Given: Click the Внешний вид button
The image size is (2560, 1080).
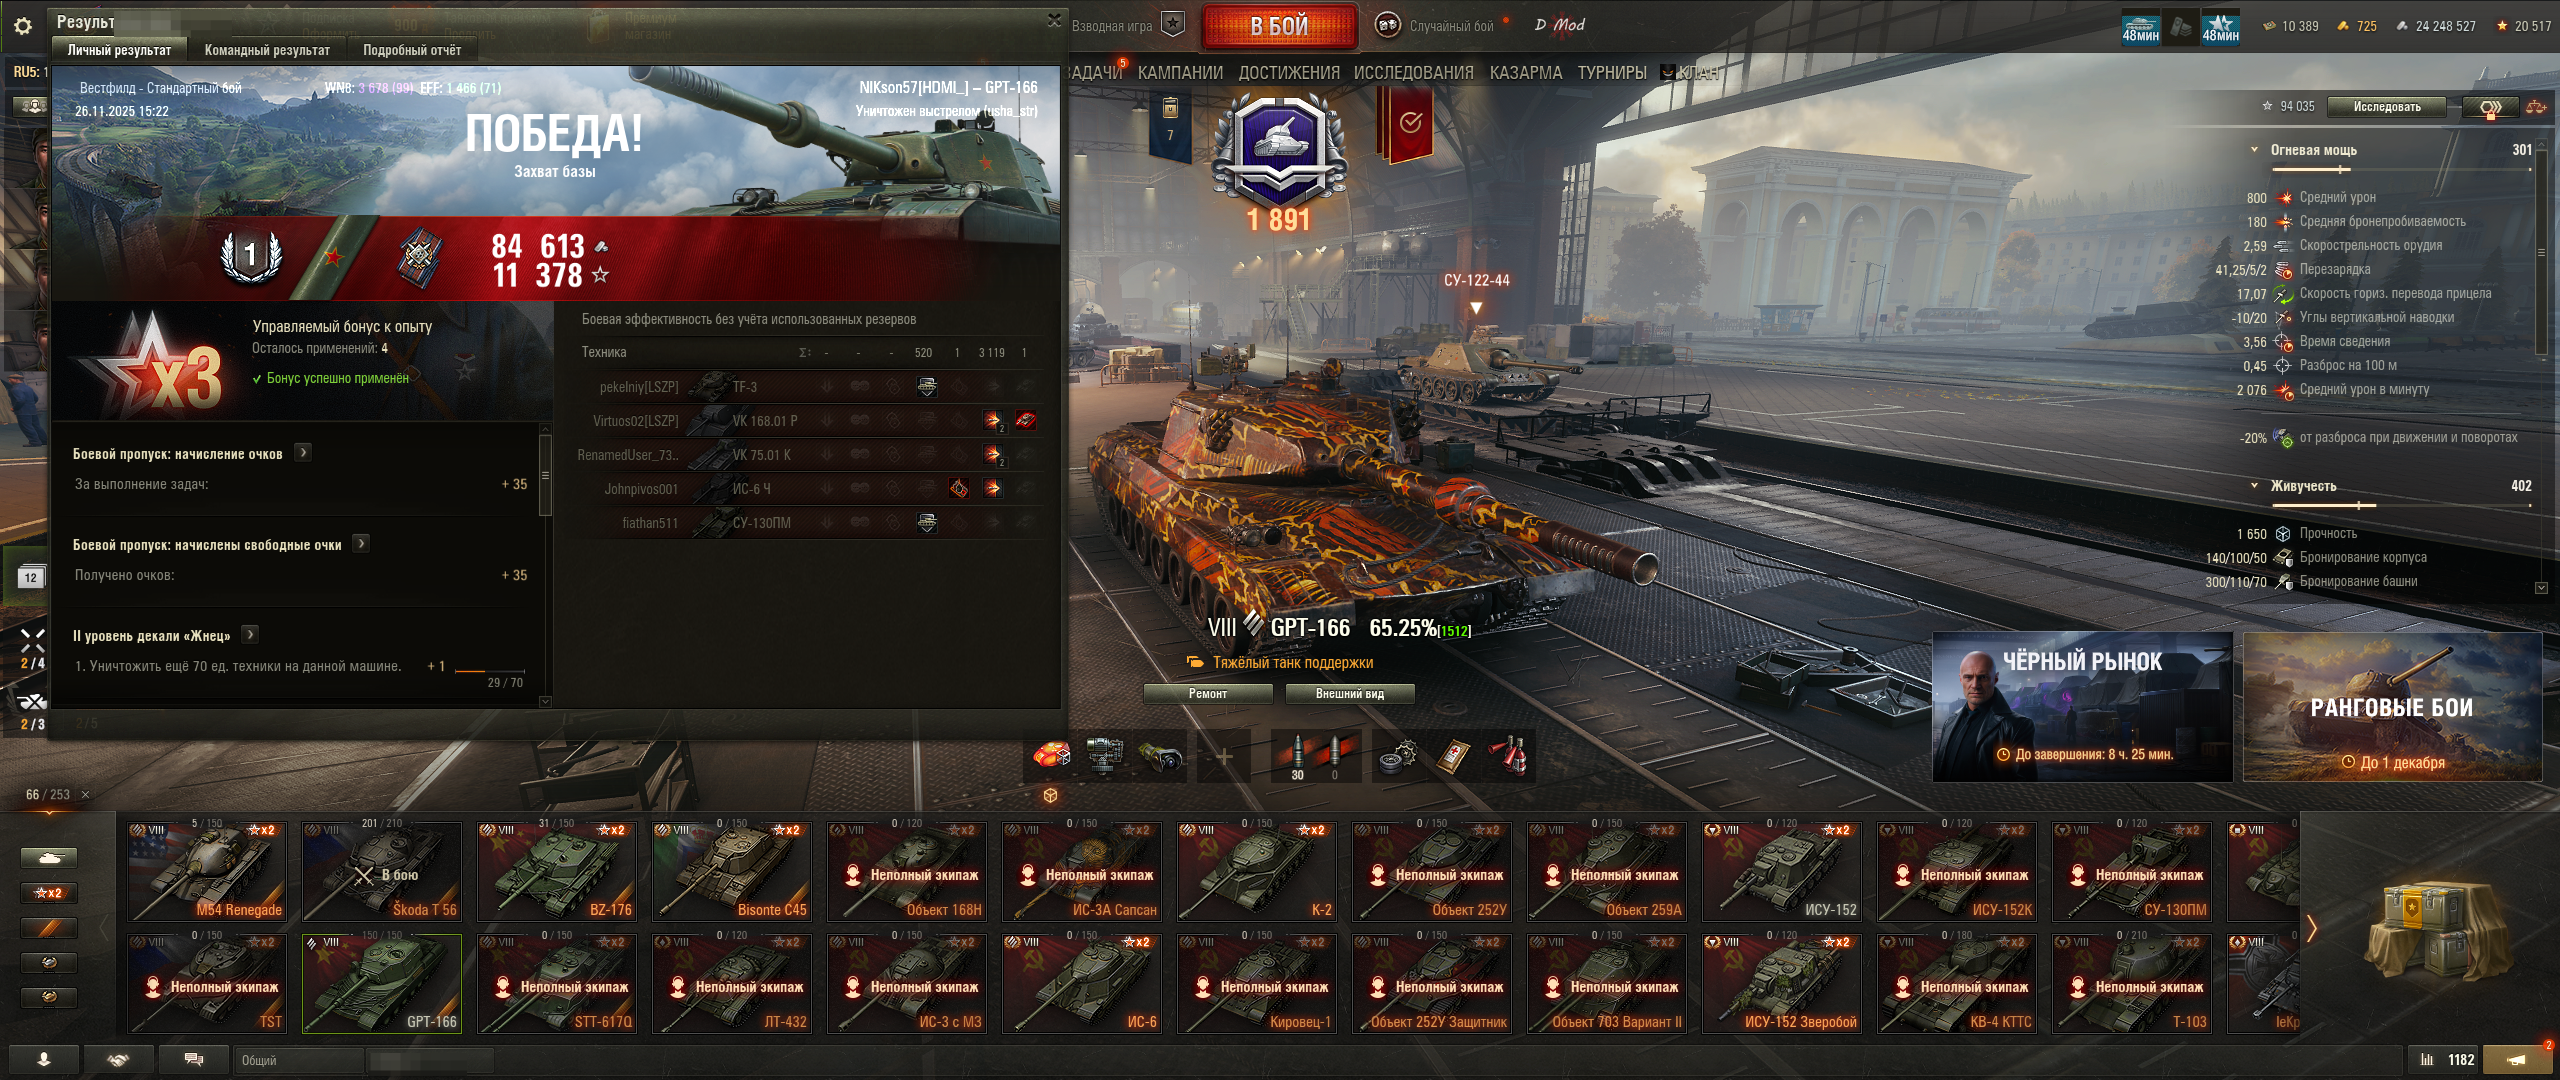Looking at the screenshot, I should coord(1349,694).
